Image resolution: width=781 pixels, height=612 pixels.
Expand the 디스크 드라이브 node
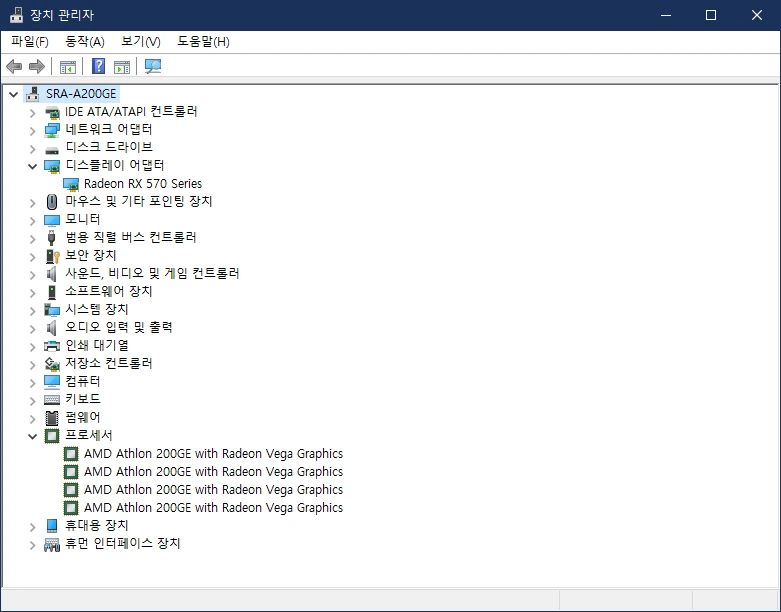point(32,149)
